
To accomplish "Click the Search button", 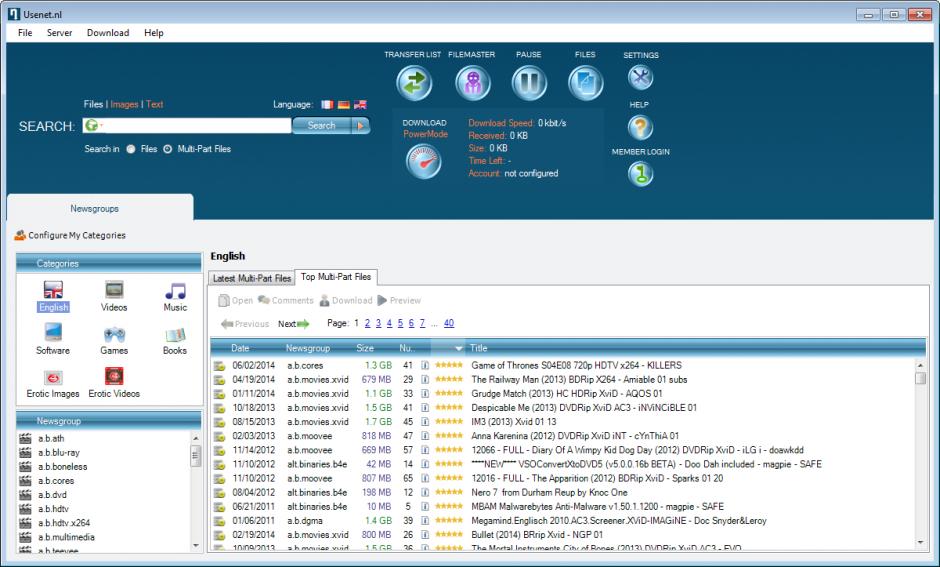I will click(322, 125).
